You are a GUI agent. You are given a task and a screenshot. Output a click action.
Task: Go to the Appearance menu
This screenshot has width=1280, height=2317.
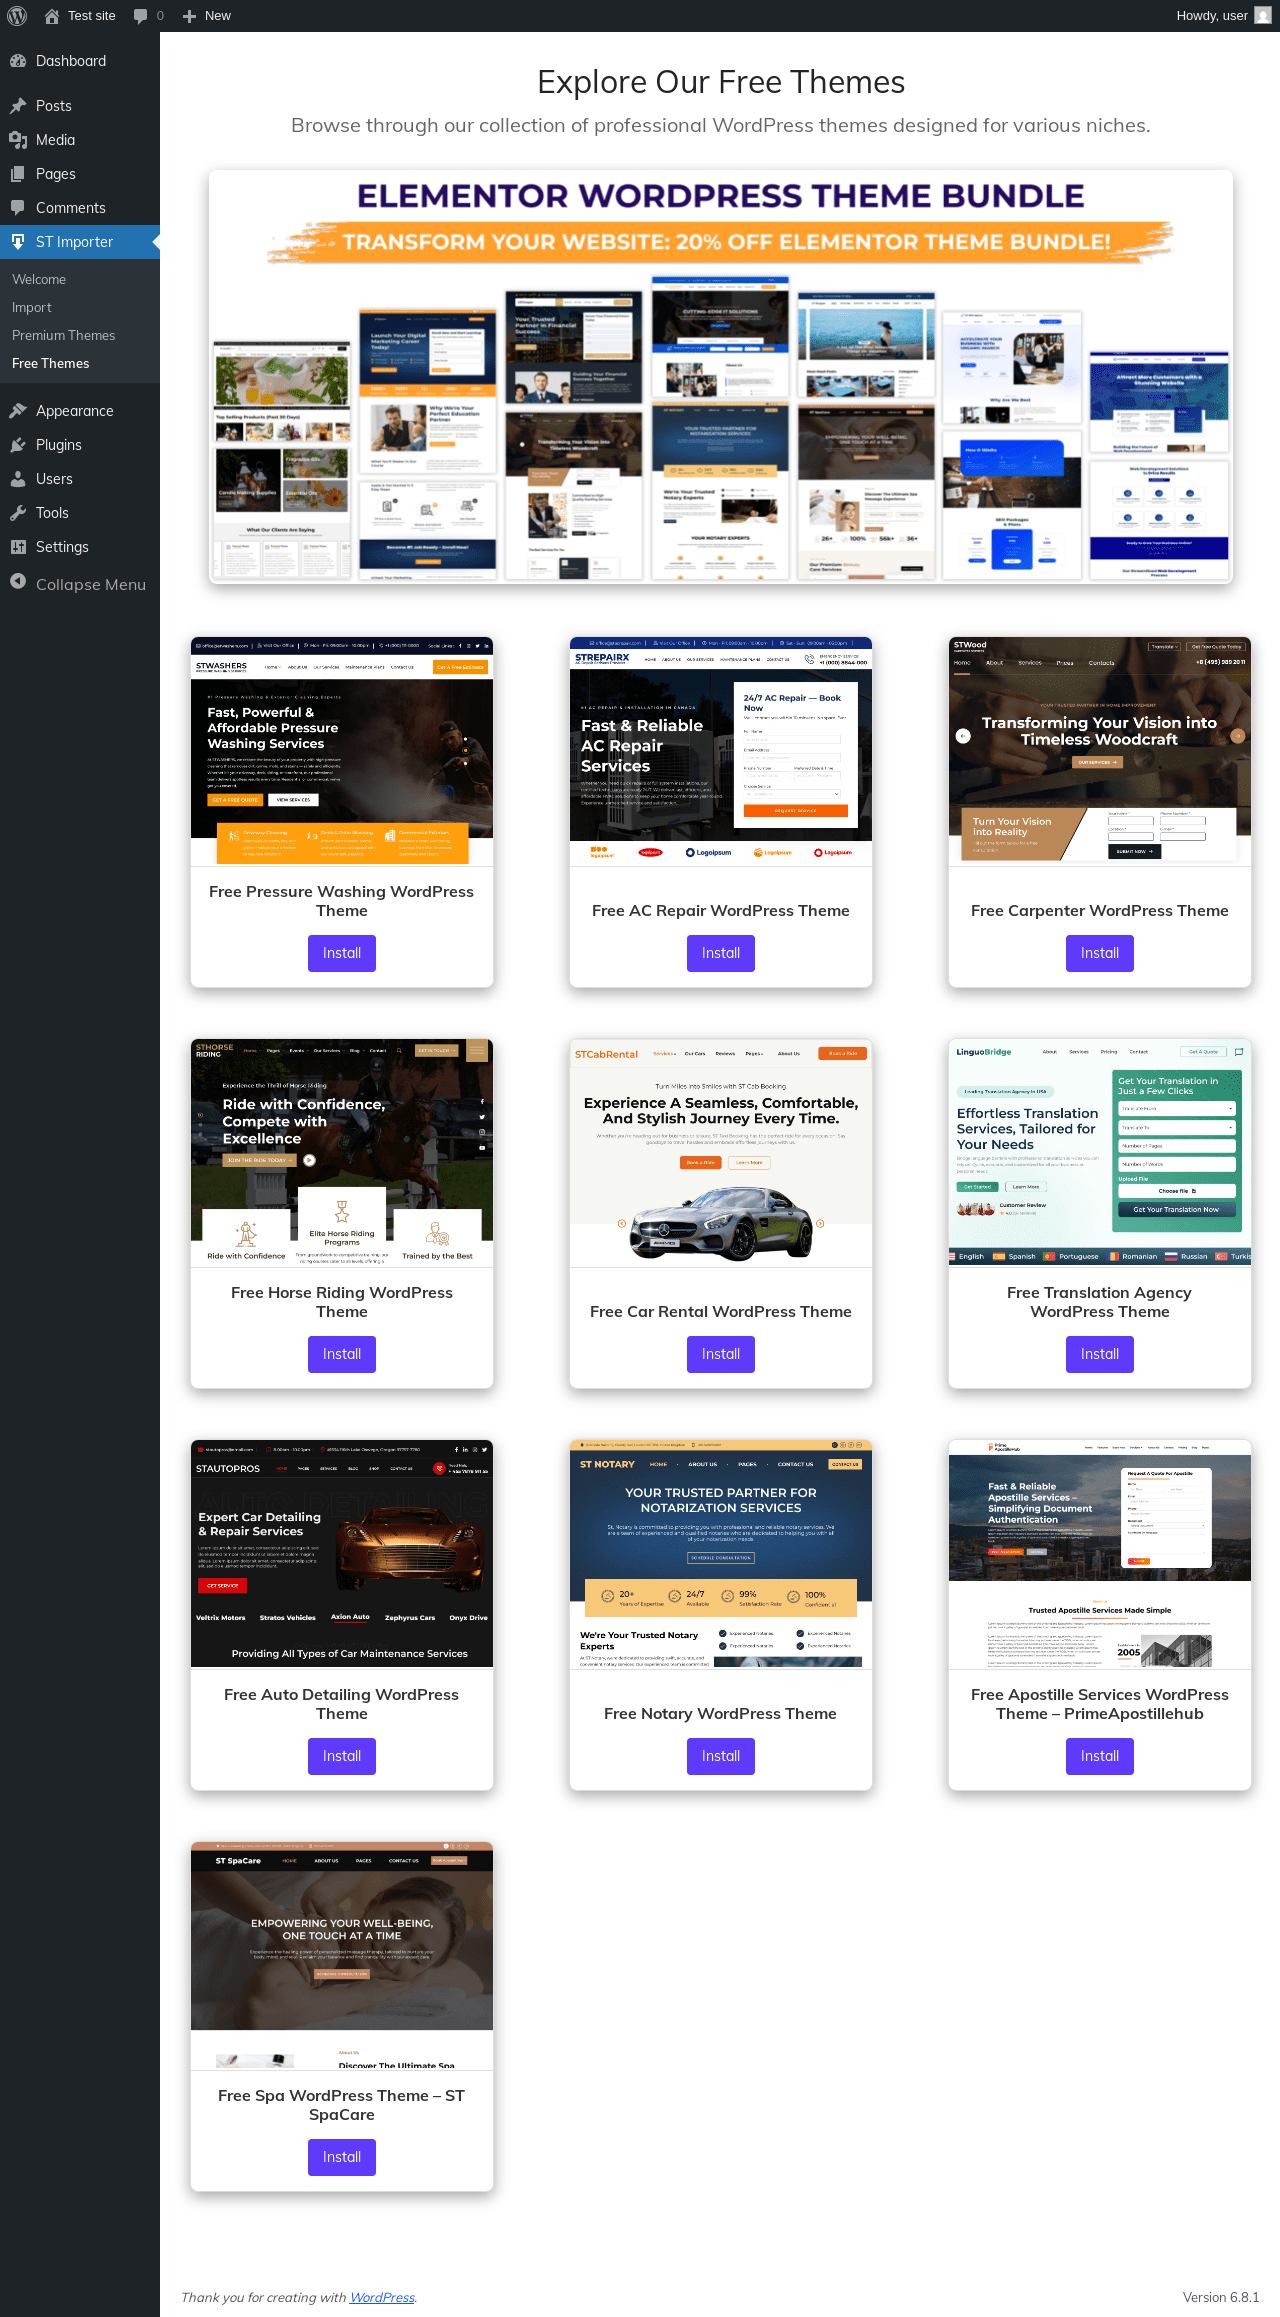pos(80,411)
